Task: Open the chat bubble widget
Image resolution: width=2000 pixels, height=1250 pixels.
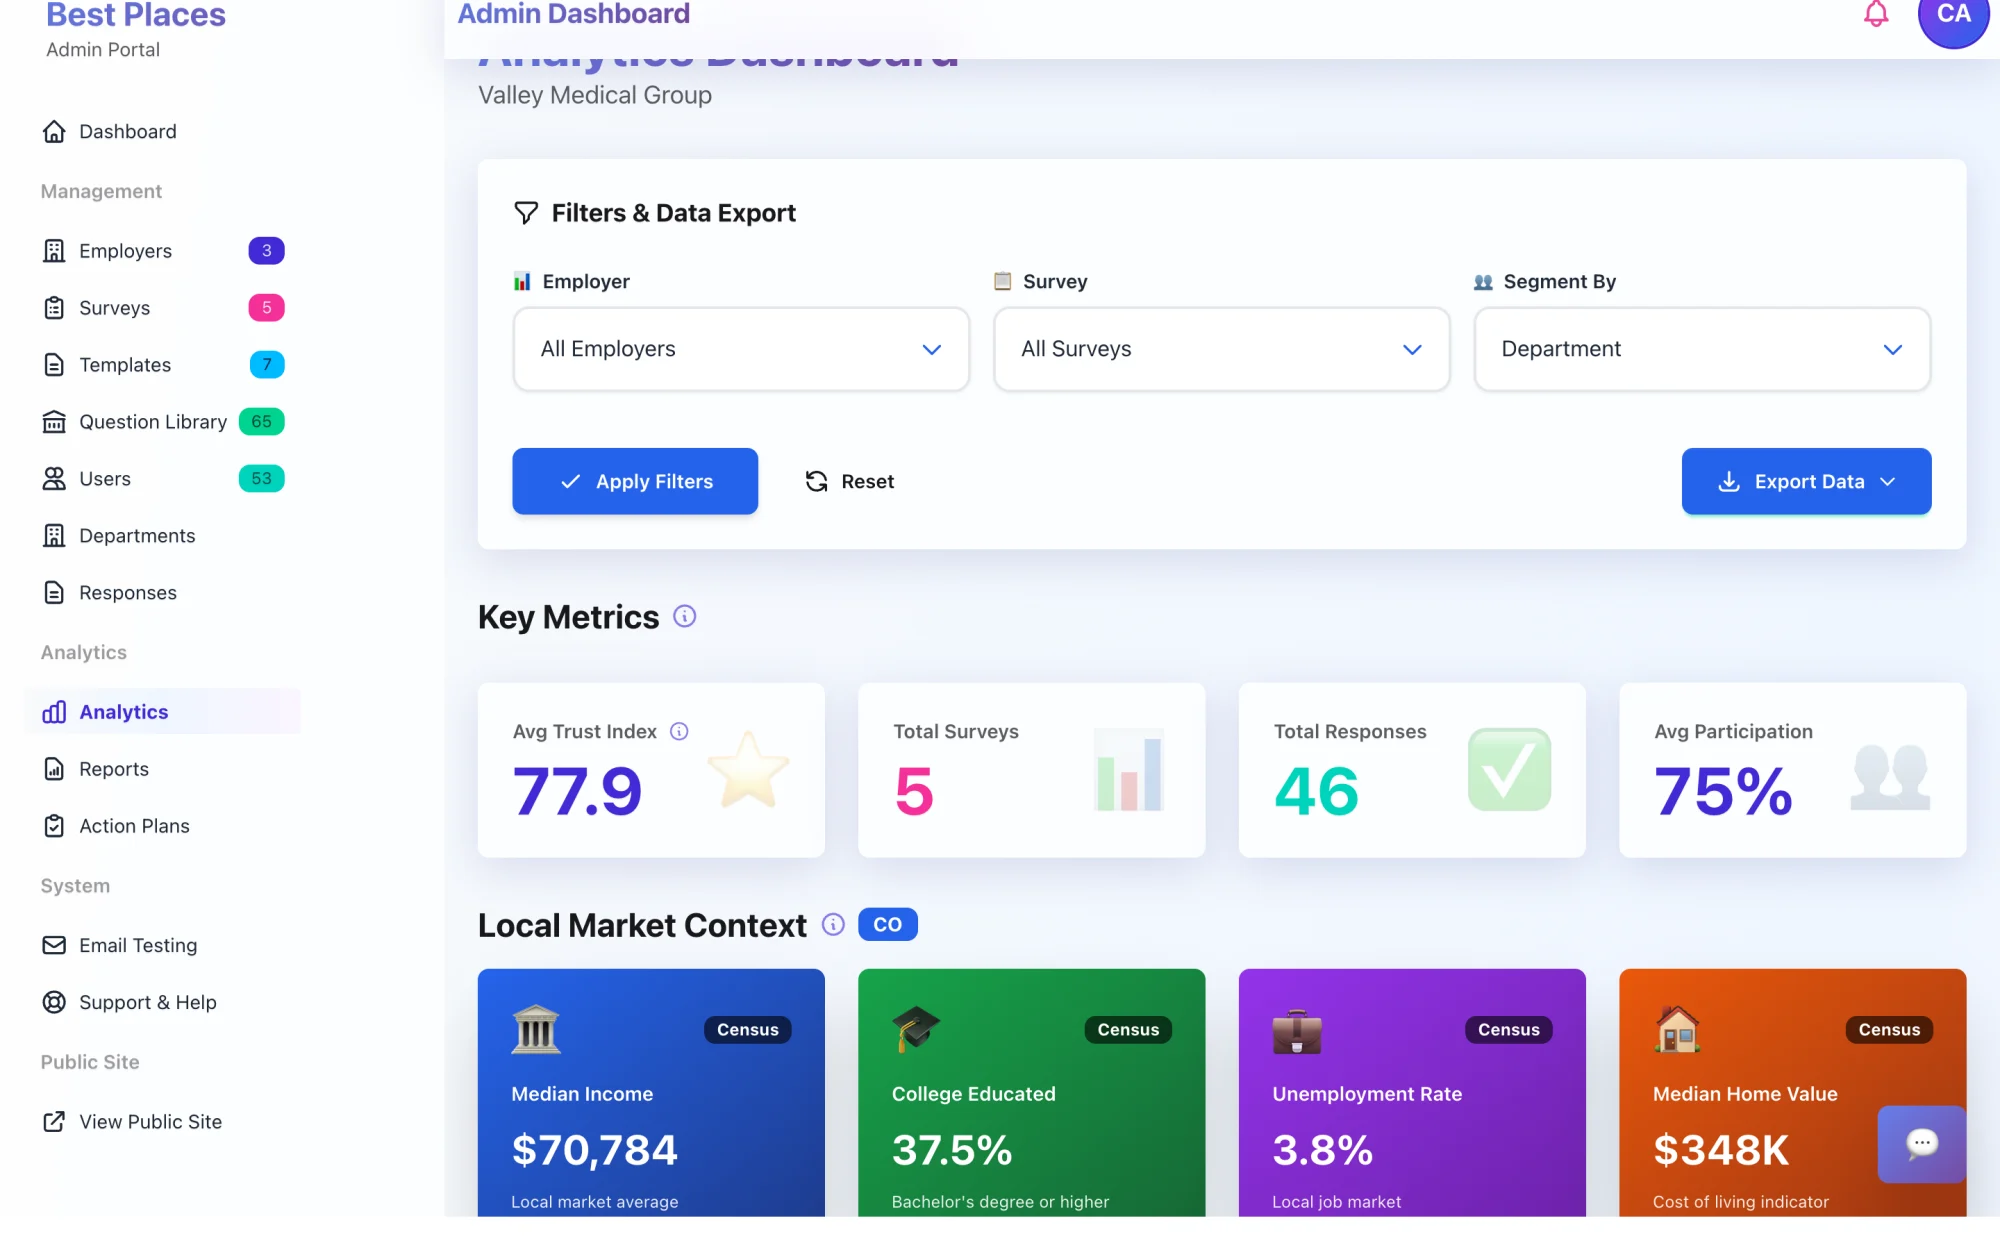Action: 1921,1144
